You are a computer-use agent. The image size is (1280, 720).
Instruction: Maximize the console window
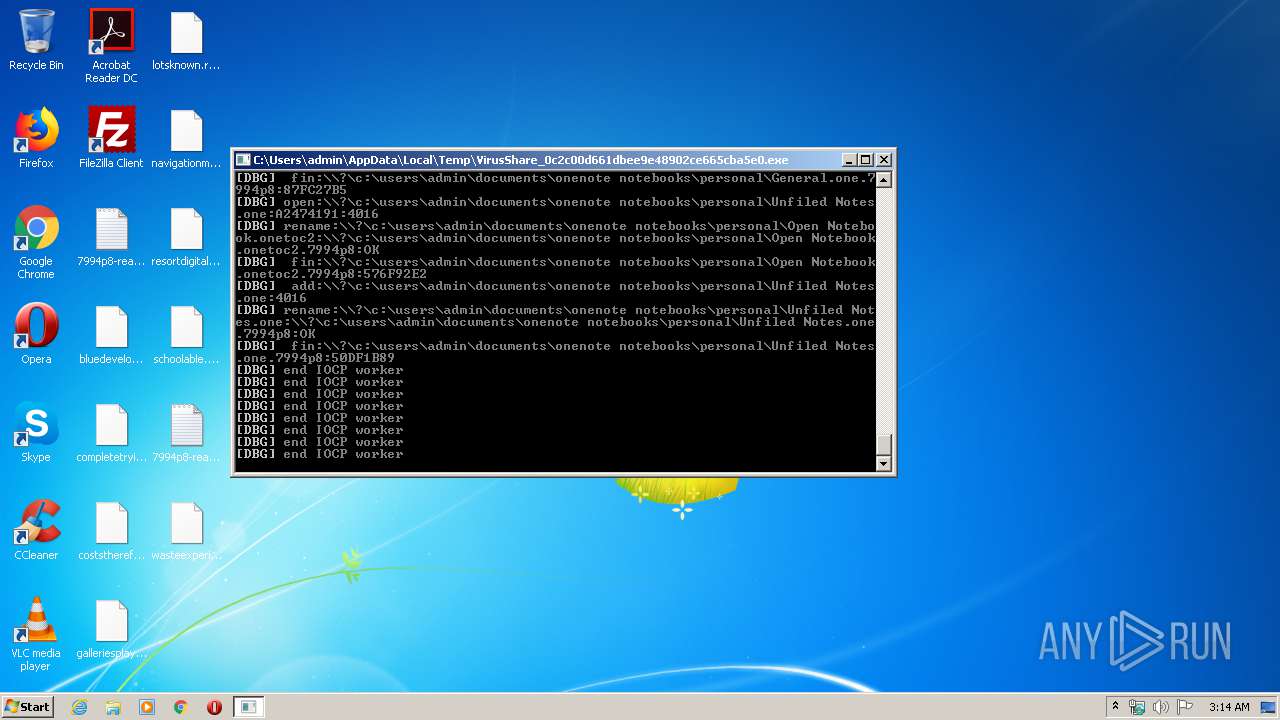coord(866,160)
